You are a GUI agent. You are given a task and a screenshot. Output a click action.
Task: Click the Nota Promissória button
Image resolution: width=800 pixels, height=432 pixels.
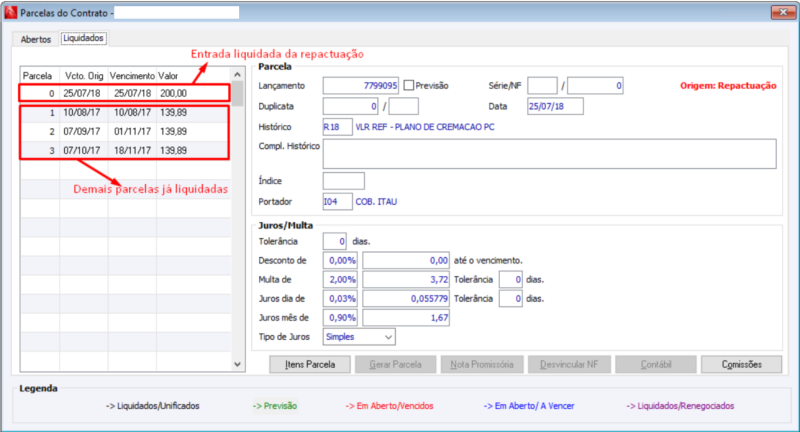pyautogui.click(x=482, y=365)
